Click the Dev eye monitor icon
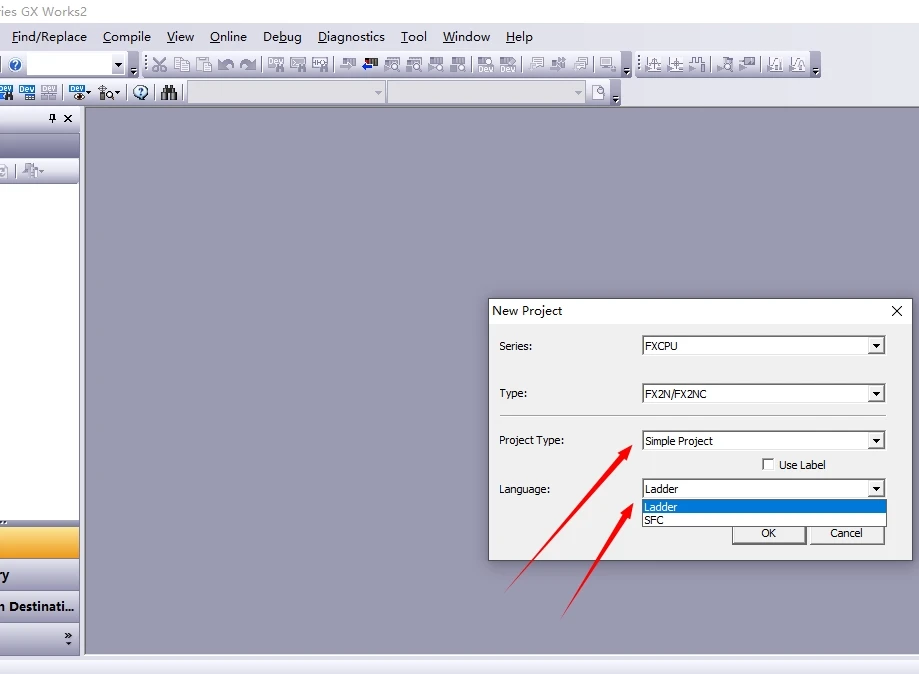This screenshot has height=674, width=919. coord(79,93)
